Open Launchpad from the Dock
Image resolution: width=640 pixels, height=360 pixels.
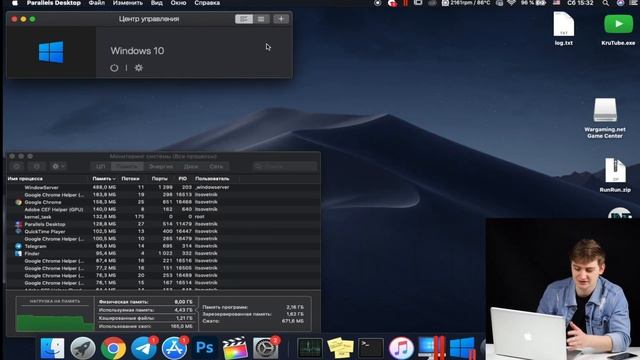click(83, 348)
